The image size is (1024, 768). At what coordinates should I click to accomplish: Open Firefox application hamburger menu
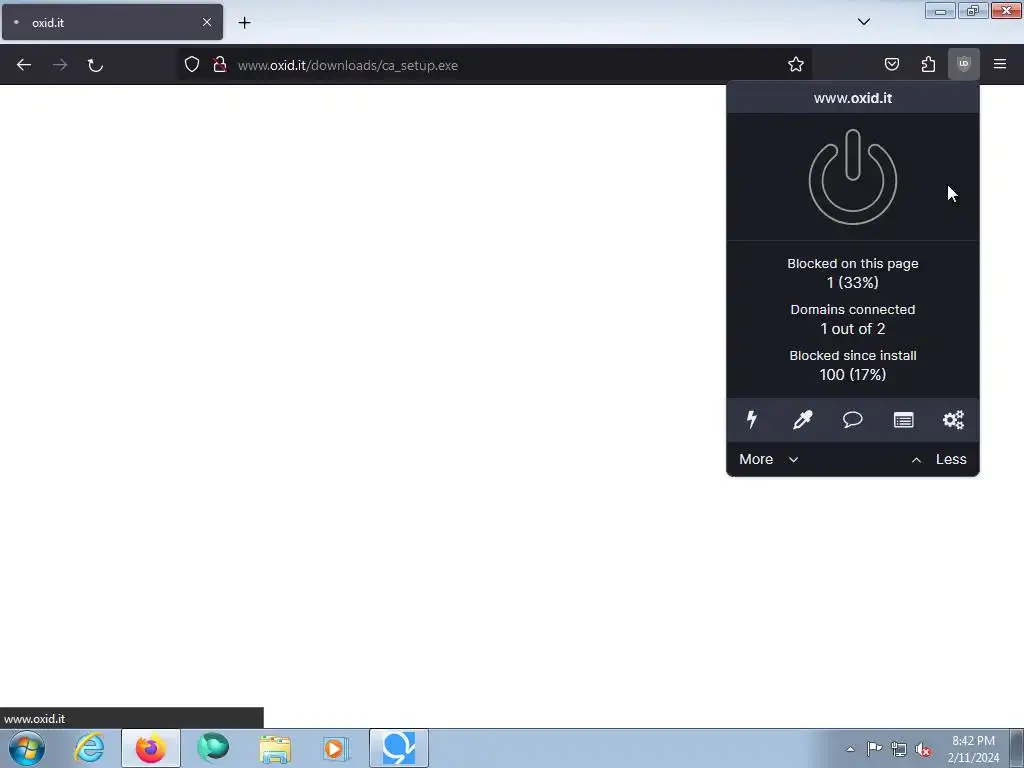[999, 64]
